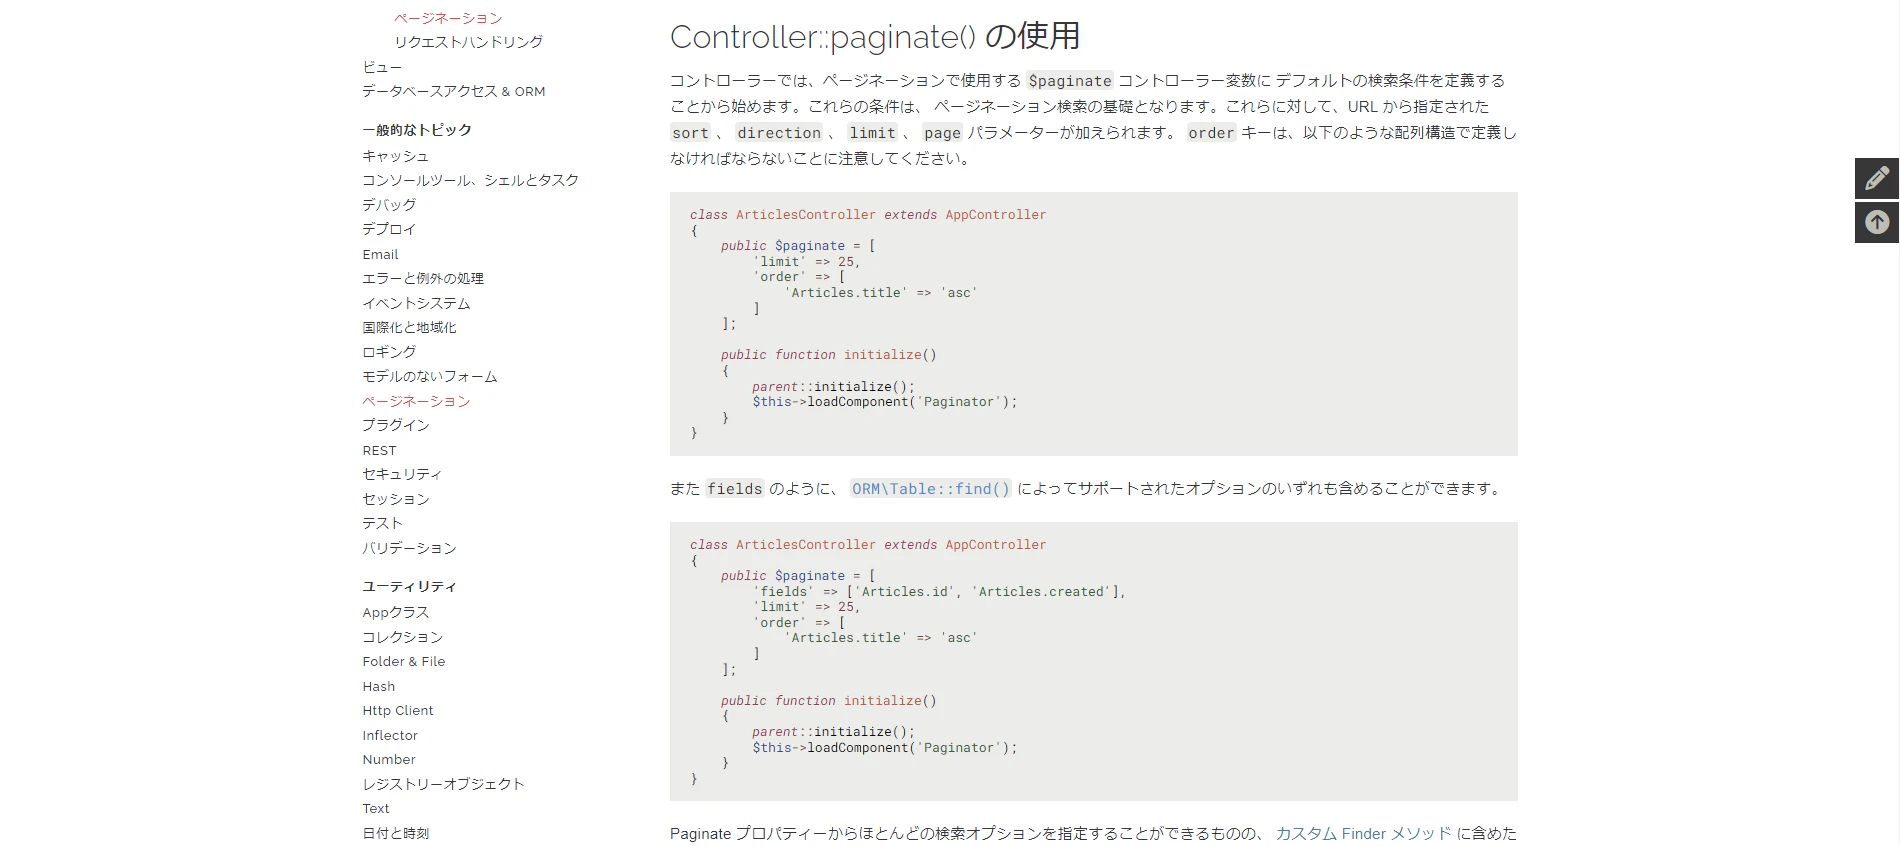This screenshot has height=846, width=1900.
Task: Go to ビュー in sidebar
Action: coord(382,67)
